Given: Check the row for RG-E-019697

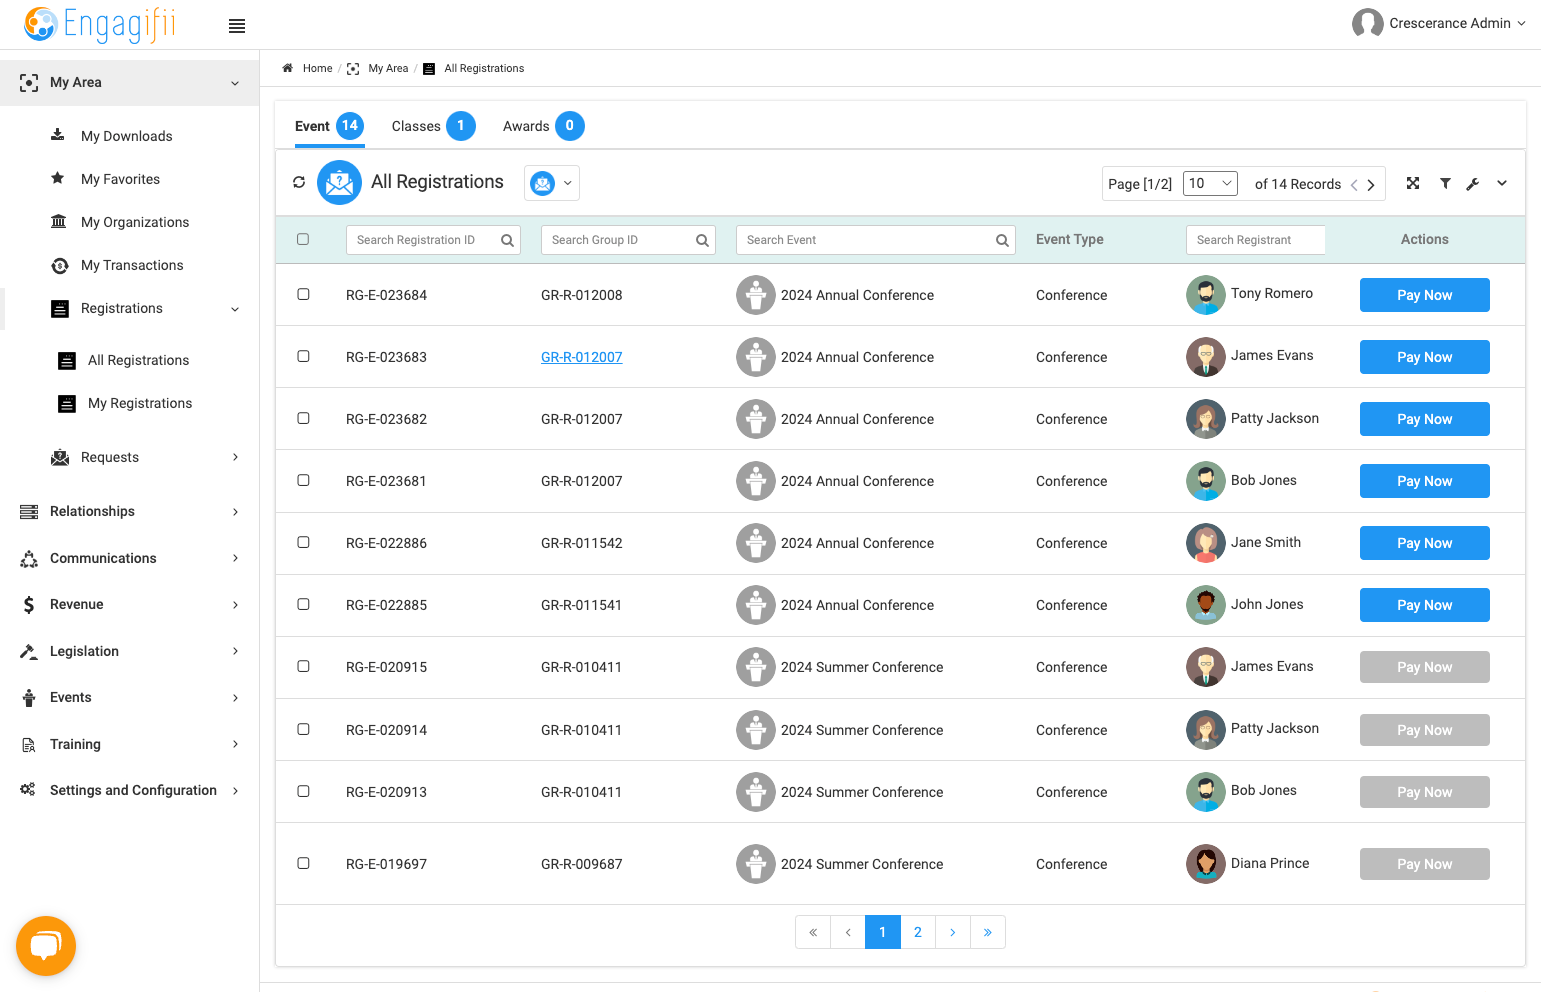Looking at the screenshot, I should pos(303,863).
